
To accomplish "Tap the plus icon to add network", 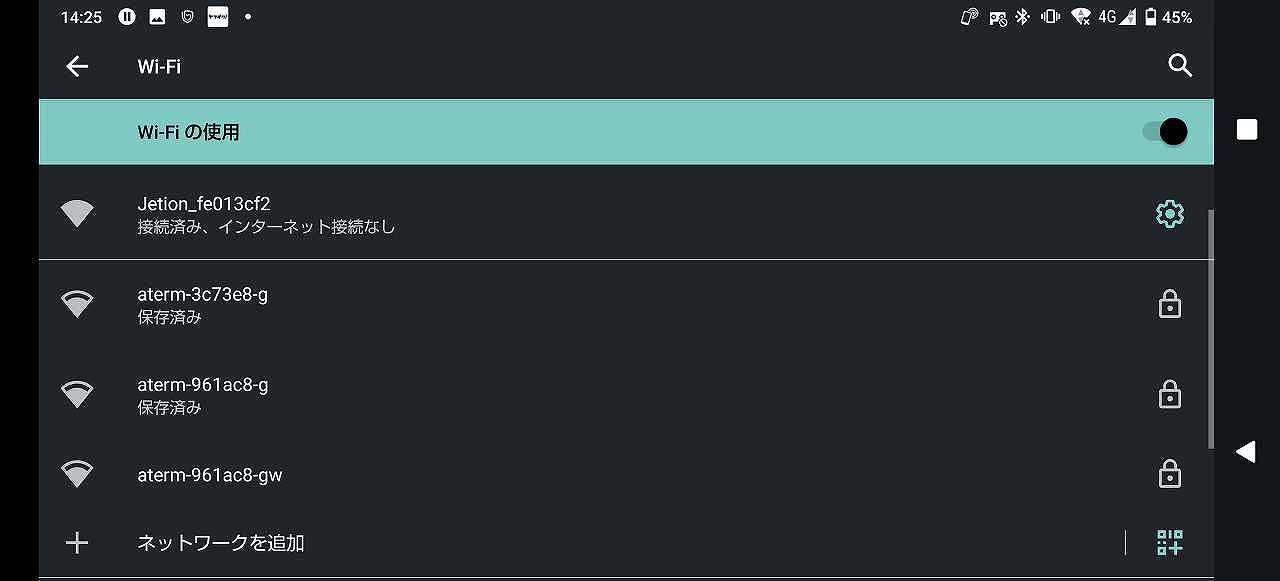I will [x=77, y=543].
